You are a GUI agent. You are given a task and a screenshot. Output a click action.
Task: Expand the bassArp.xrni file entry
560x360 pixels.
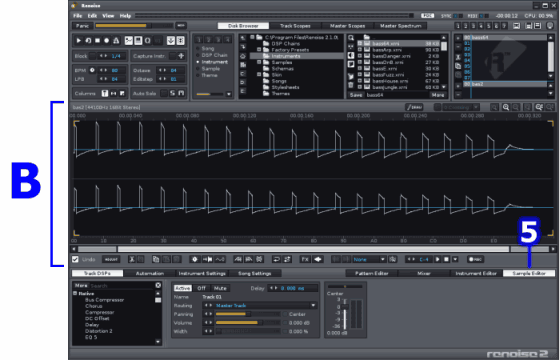(360, 50)
